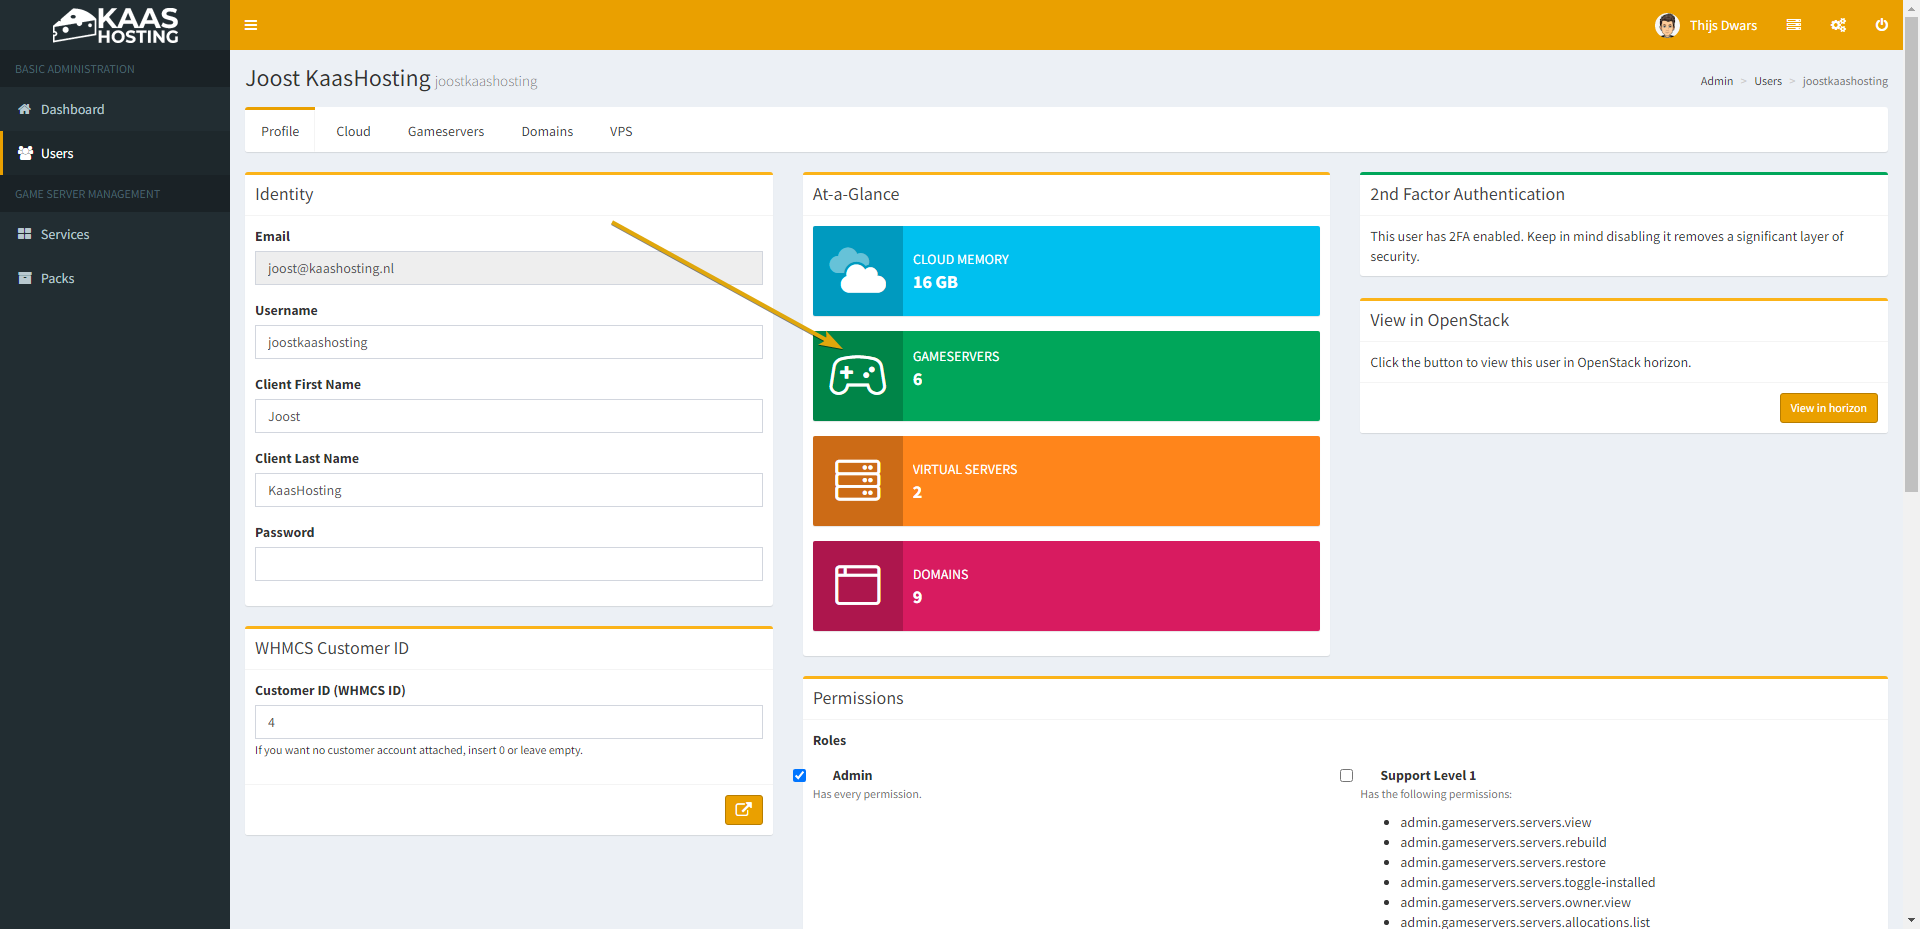Switch to the Cloud tab
The height and width of the screenshot is (929, 1920).
(x=353, y=131)
